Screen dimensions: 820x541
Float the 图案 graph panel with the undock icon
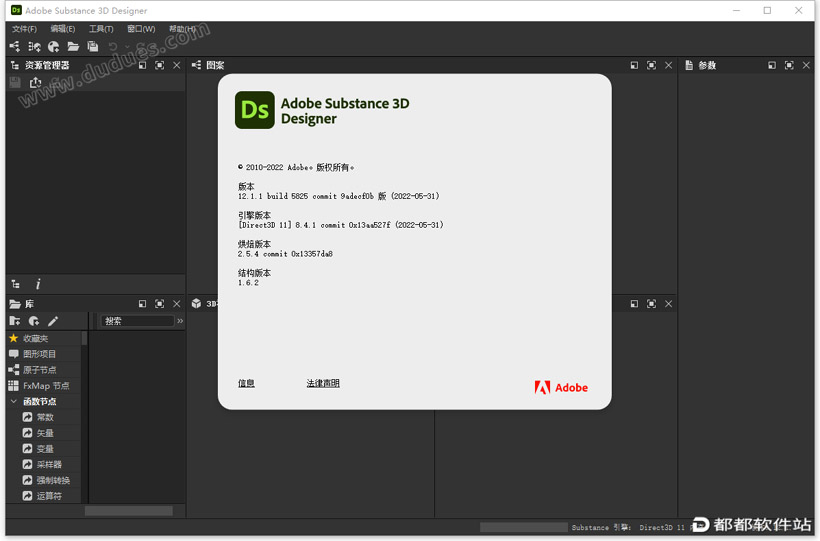(x=634, y=65)
